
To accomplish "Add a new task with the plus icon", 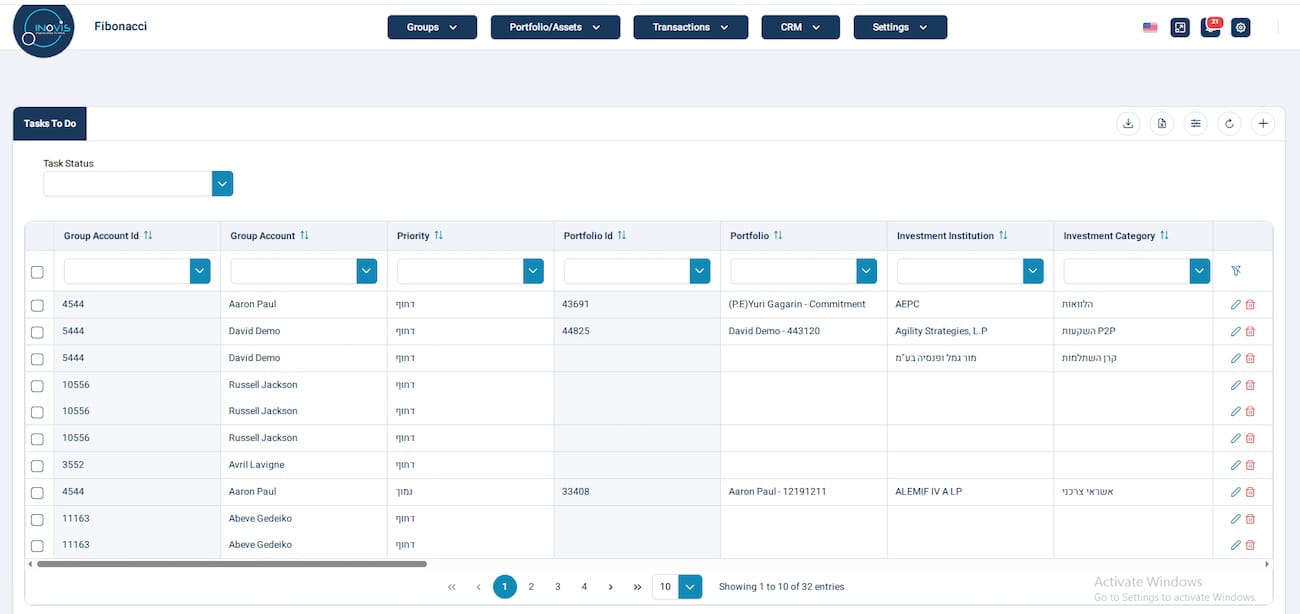I will (x=1263, y=124).
